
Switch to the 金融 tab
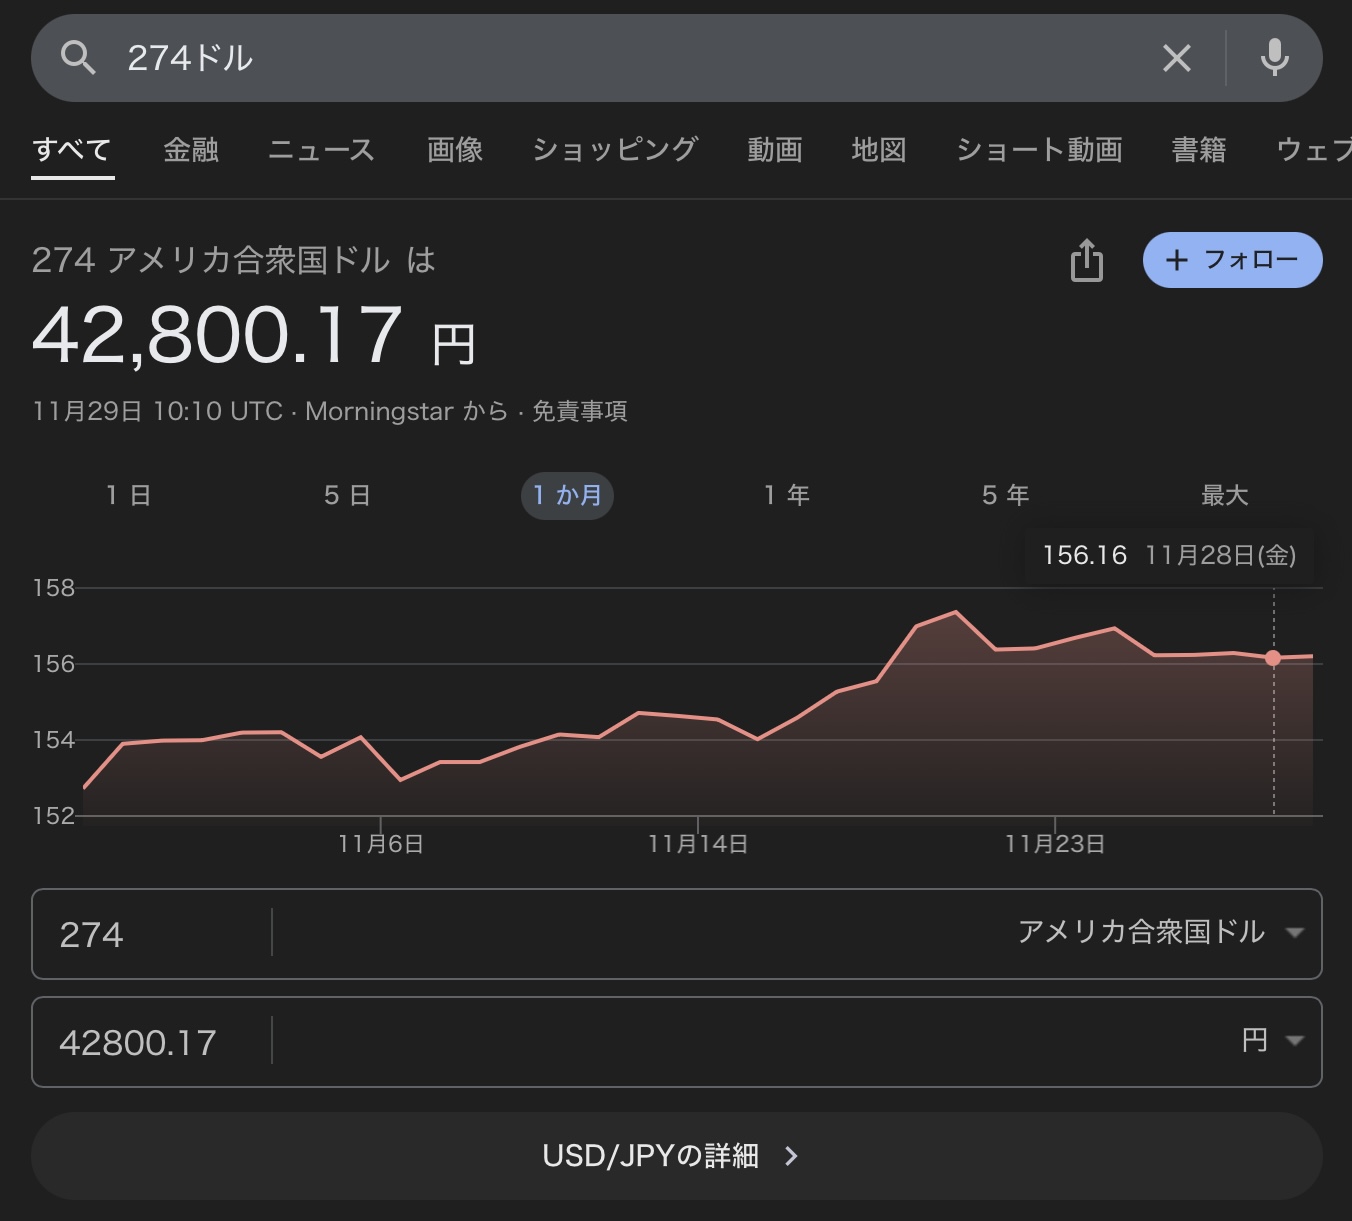coord(190,150)
